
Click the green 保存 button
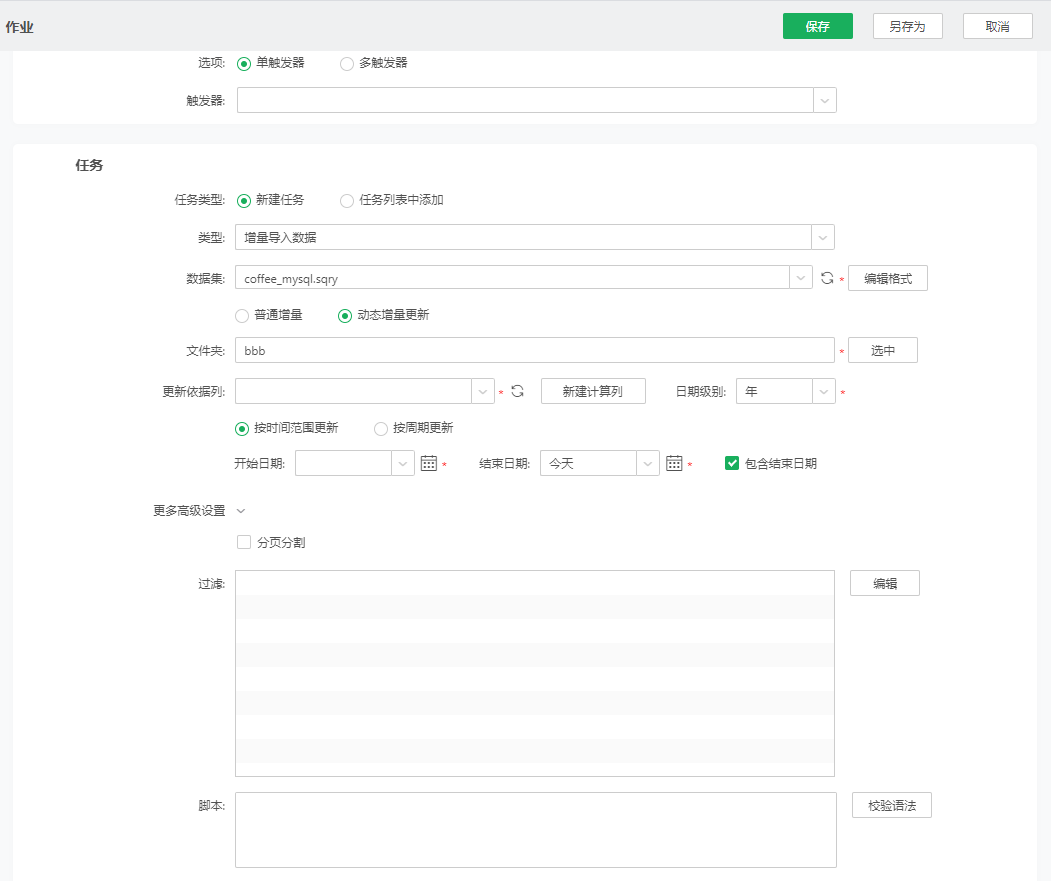tap(817, 26)
